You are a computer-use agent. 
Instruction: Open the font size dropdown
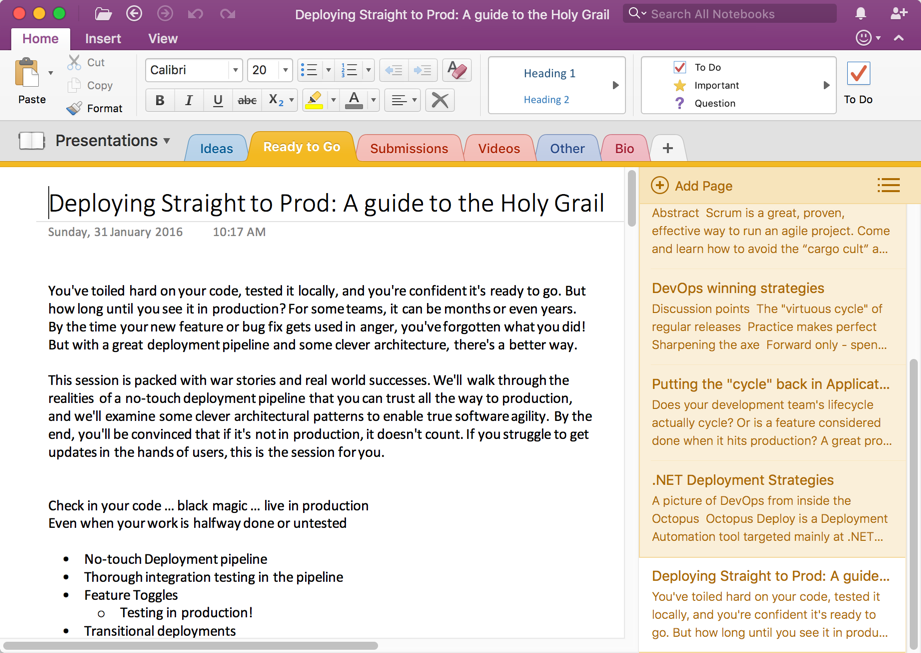[268, 70]
